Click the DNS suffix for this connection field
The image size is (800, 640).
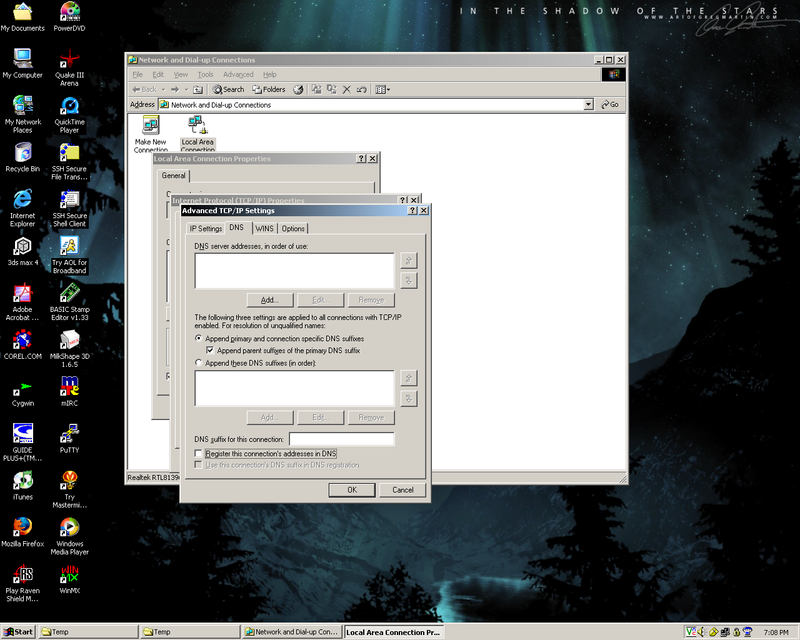point(342,439)
